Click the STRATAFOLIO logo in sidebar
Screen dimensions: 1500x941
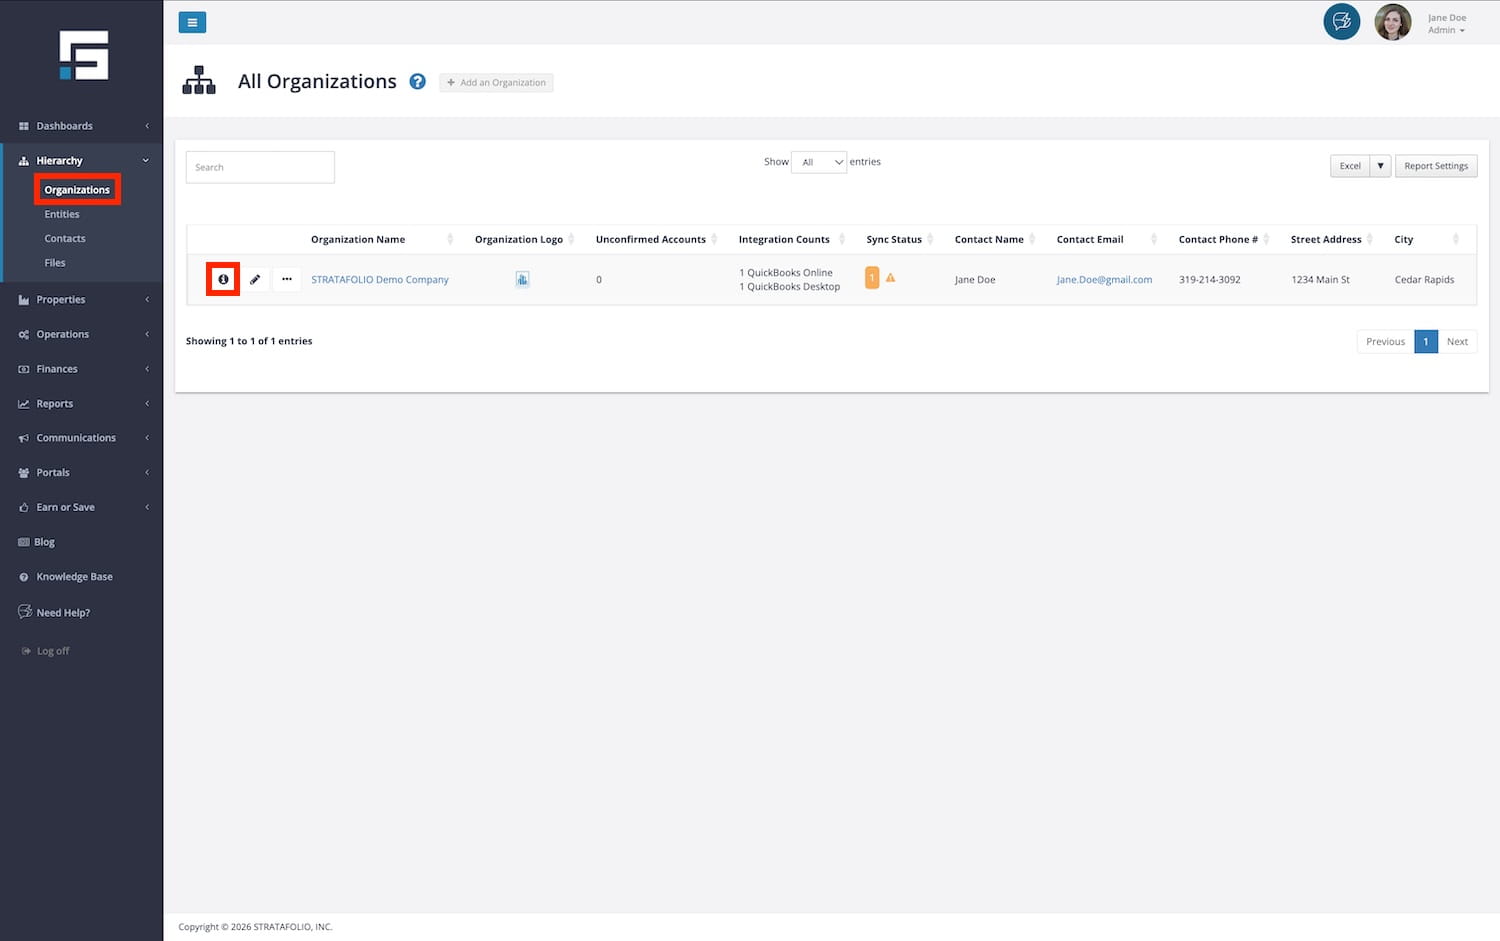[x=83, y=56]
